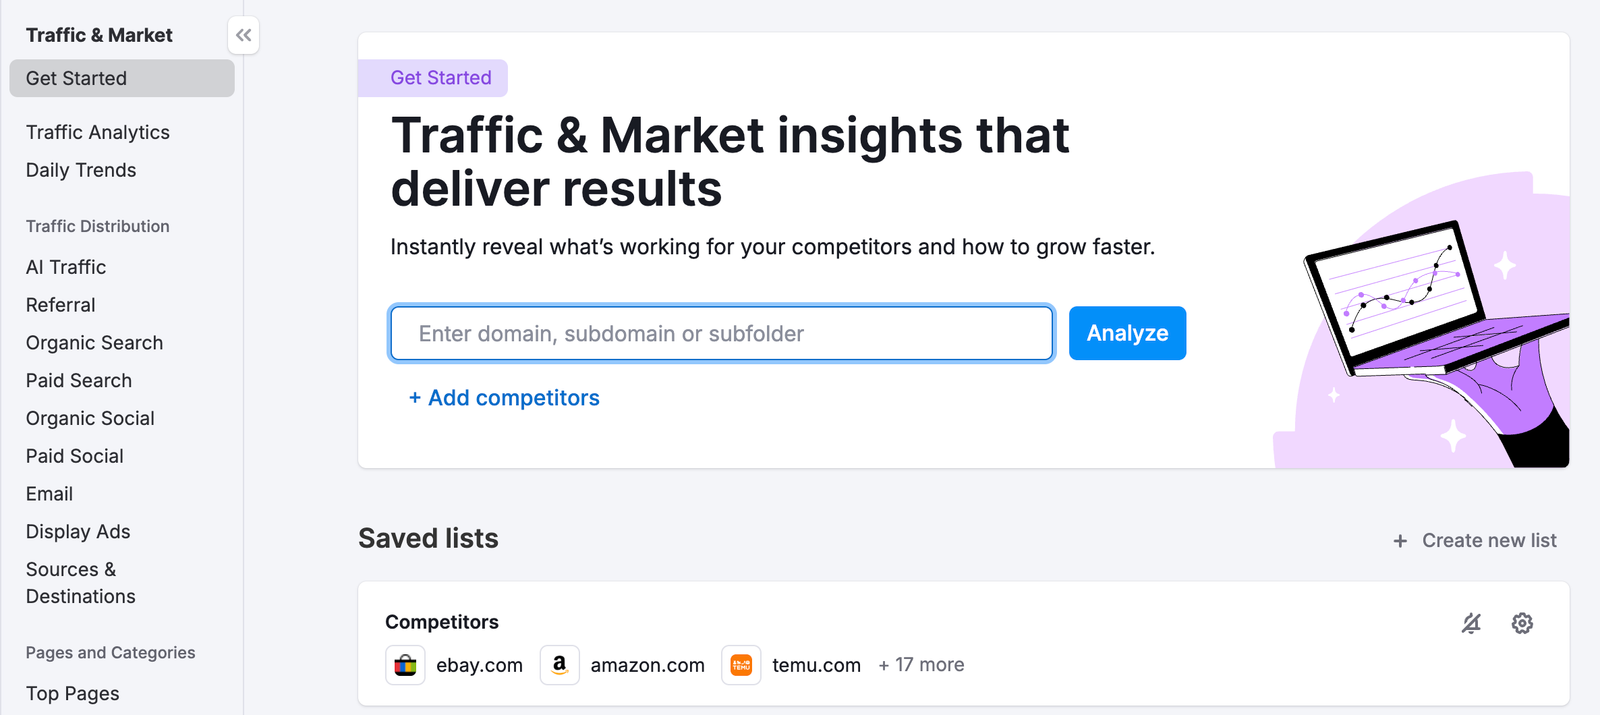Click the Add competitors link

click(x=504, y=398)
